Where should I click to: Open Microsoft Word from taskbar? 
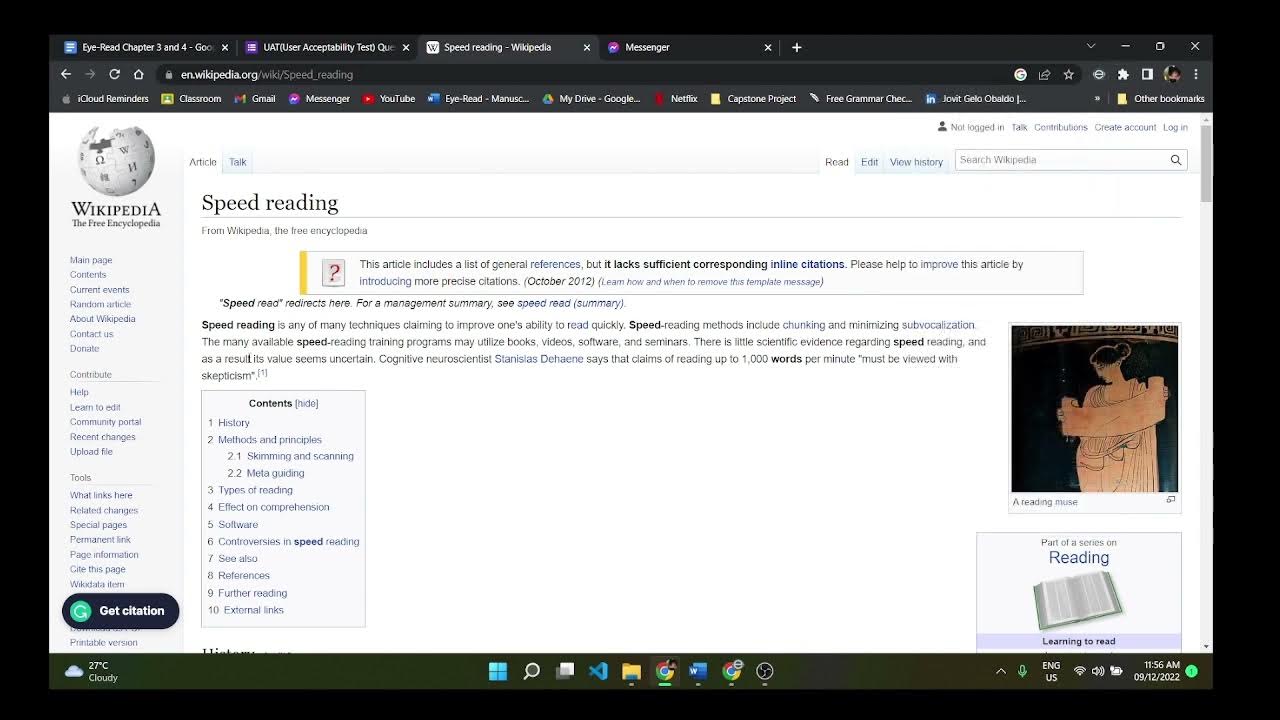[x=698, y=671]
